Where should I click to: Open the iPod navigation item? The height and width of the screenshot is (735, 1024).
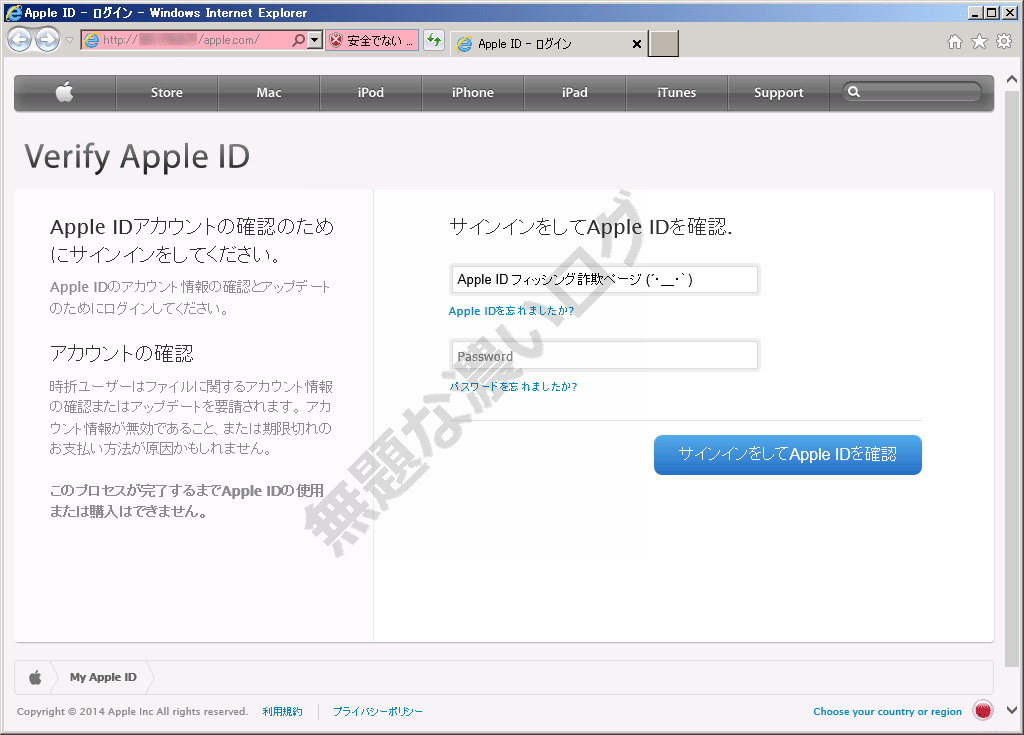370,92
